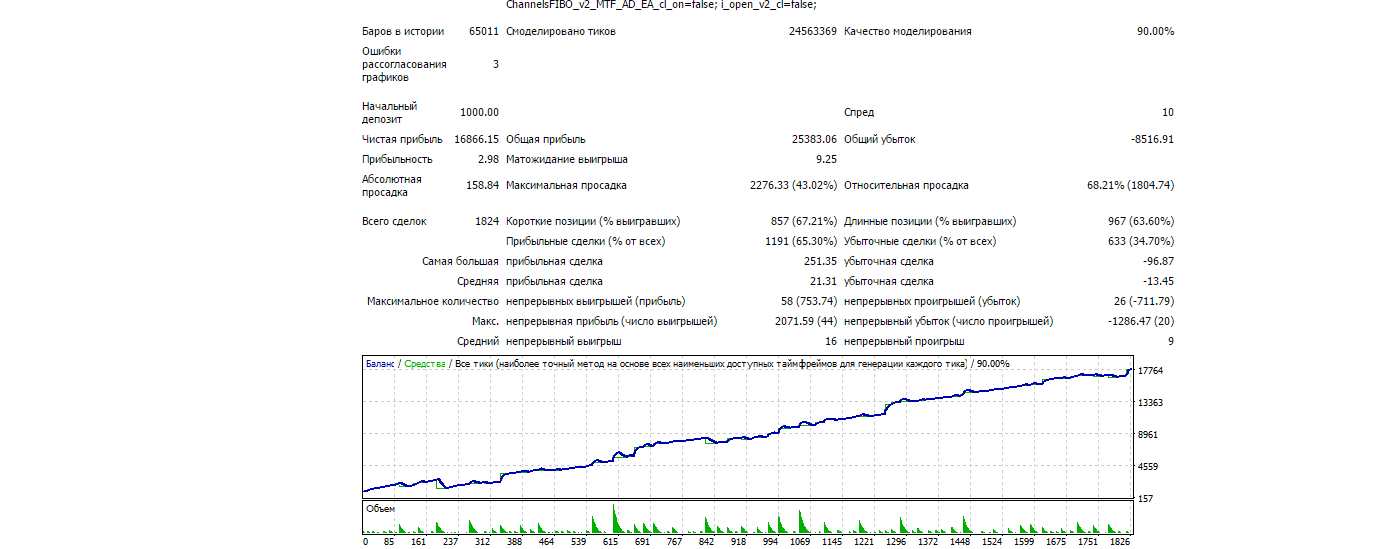Click the ChannelsFIBO parameters line at top
Screen dimensions: 1393x549
(661, 5)
